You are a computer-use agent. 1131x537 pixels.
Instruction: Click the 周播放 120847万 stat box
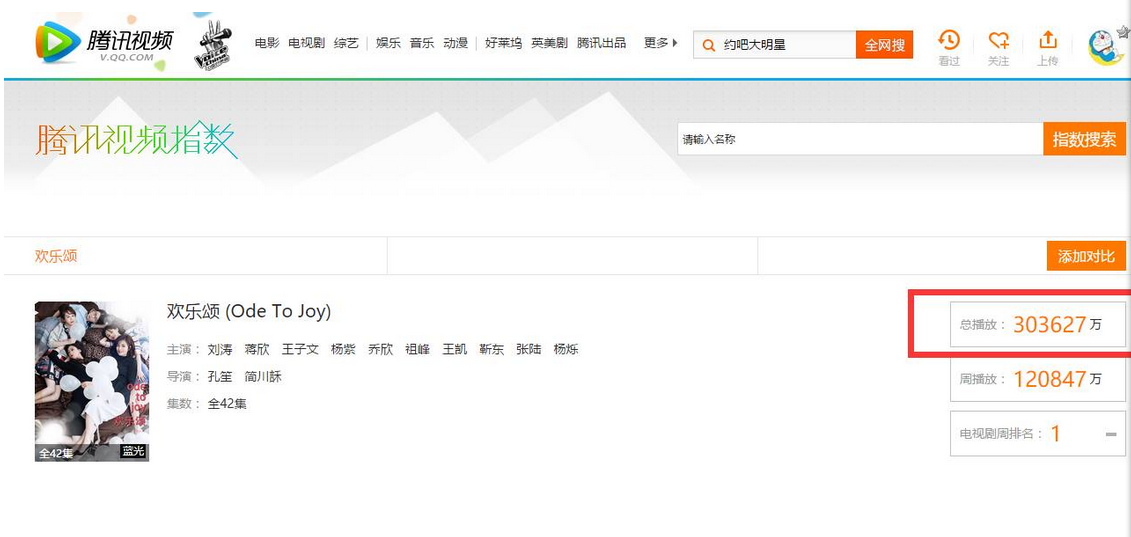1037,379
